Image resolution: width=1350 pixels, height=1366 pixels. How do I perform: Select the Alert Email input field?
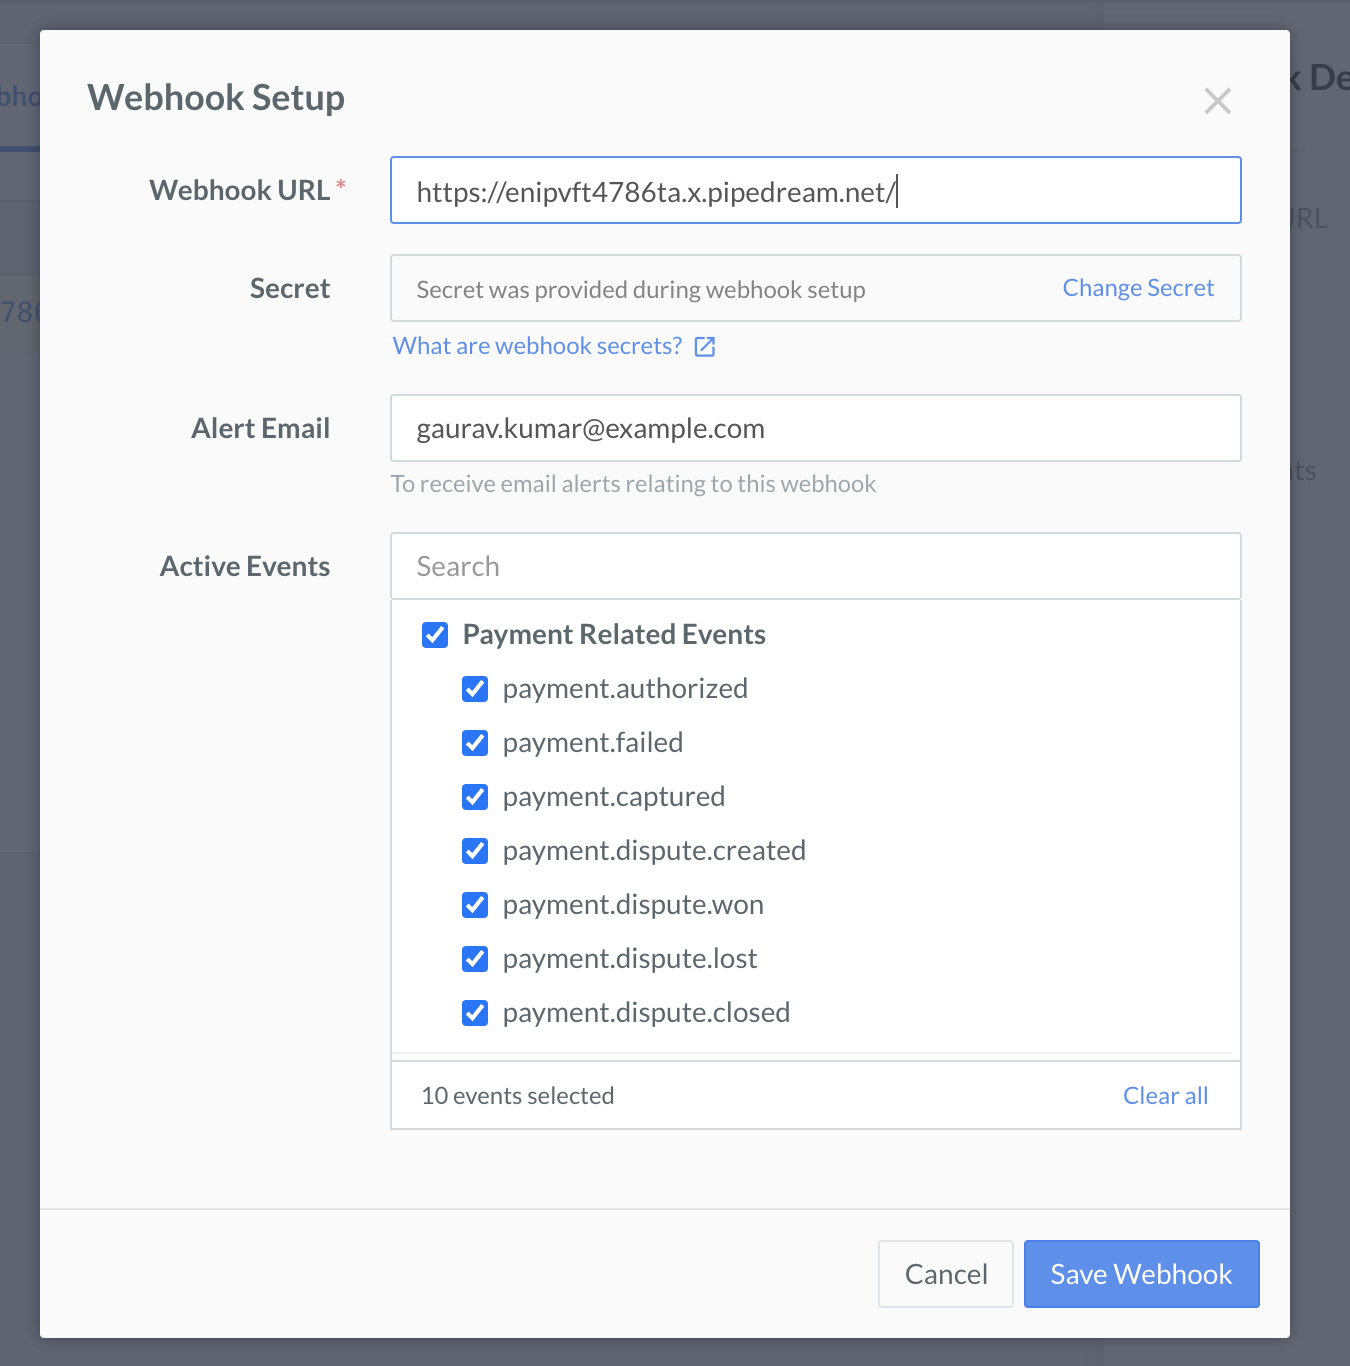coord(815,428)
